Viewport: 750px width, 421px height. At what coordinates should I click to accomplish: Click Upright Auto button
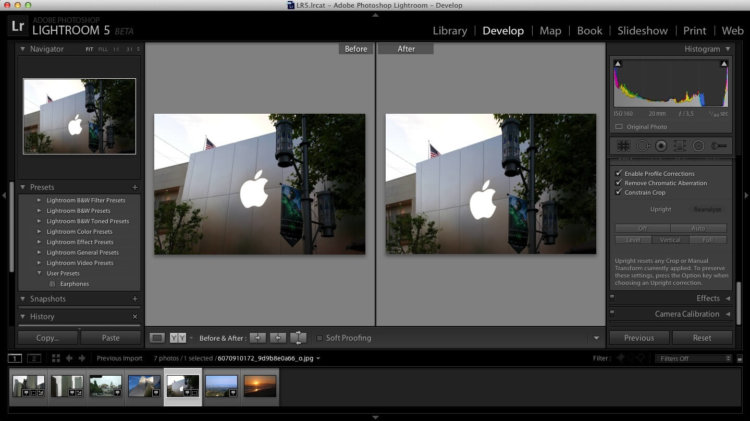(x=698, y=228)
